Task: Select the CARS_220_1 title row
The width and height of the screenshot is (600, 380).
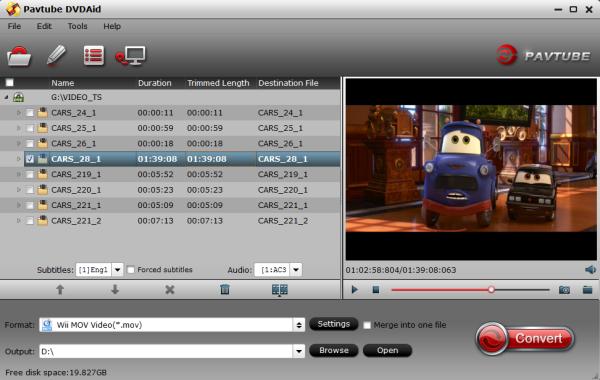Action: (170, 190)
